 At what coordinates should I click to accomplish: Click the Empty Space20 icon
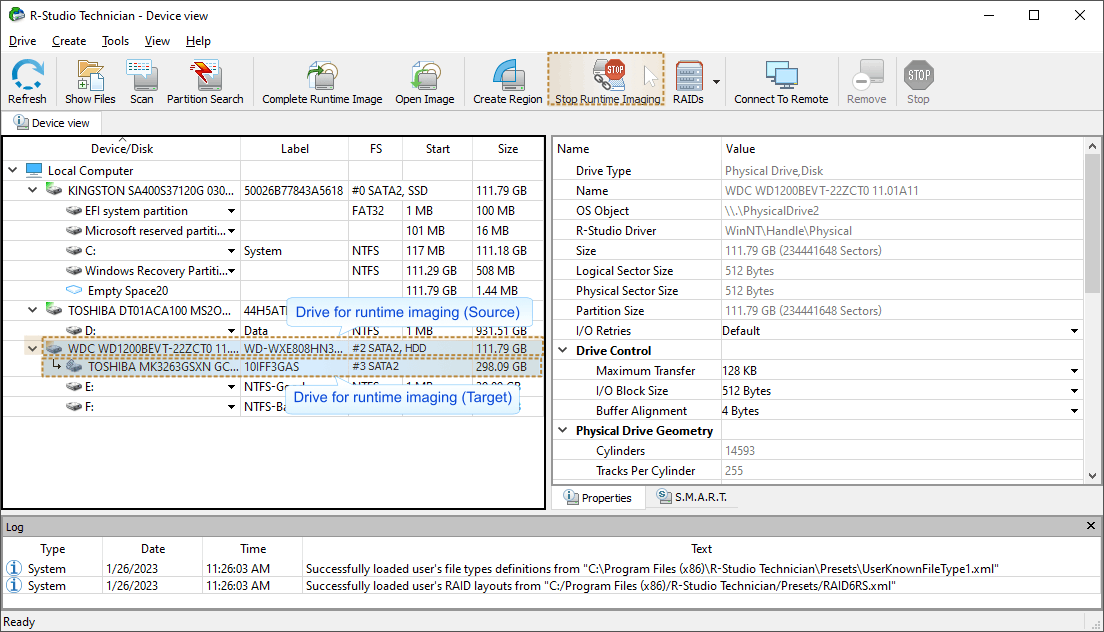(74, 290)
